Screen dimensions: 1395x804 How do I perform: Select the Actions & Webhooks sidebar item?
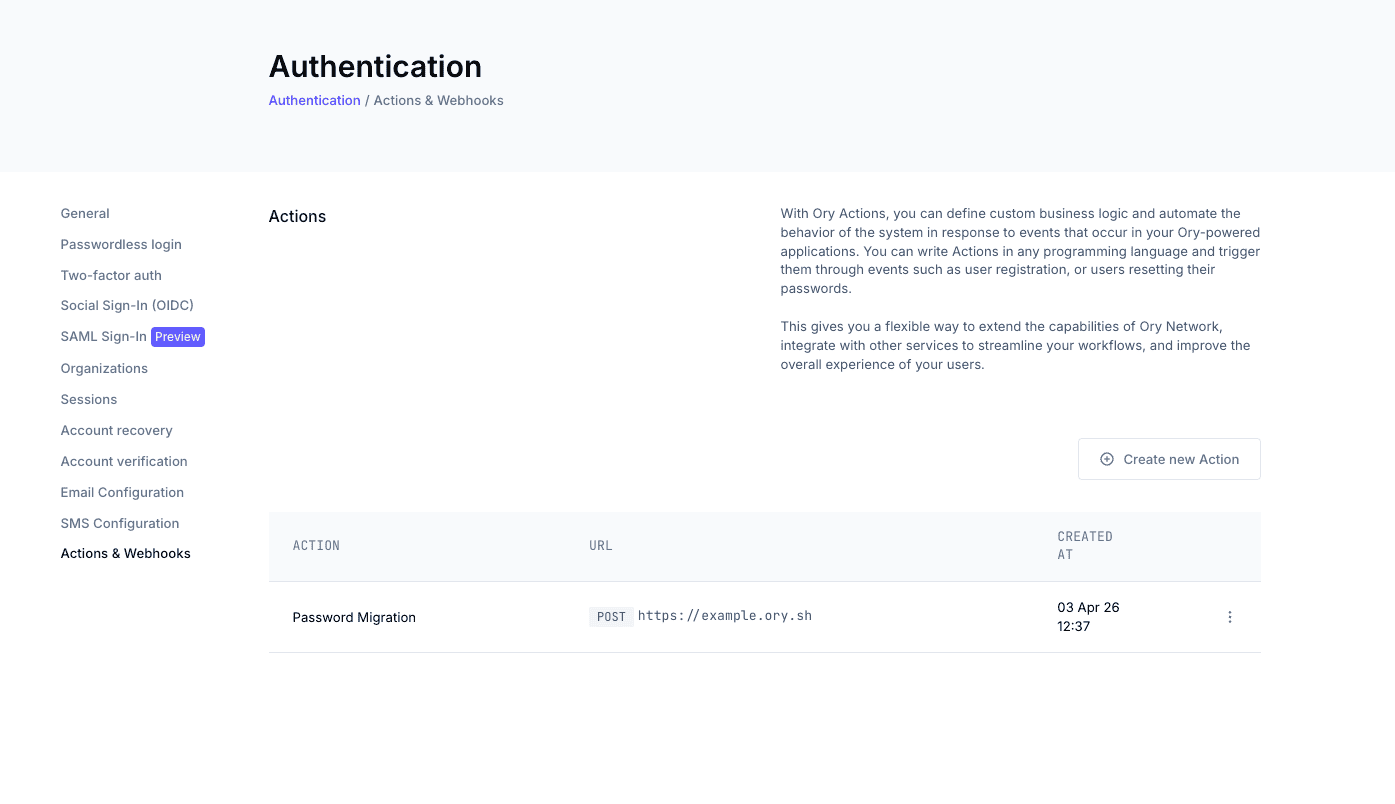pos(125,552)
